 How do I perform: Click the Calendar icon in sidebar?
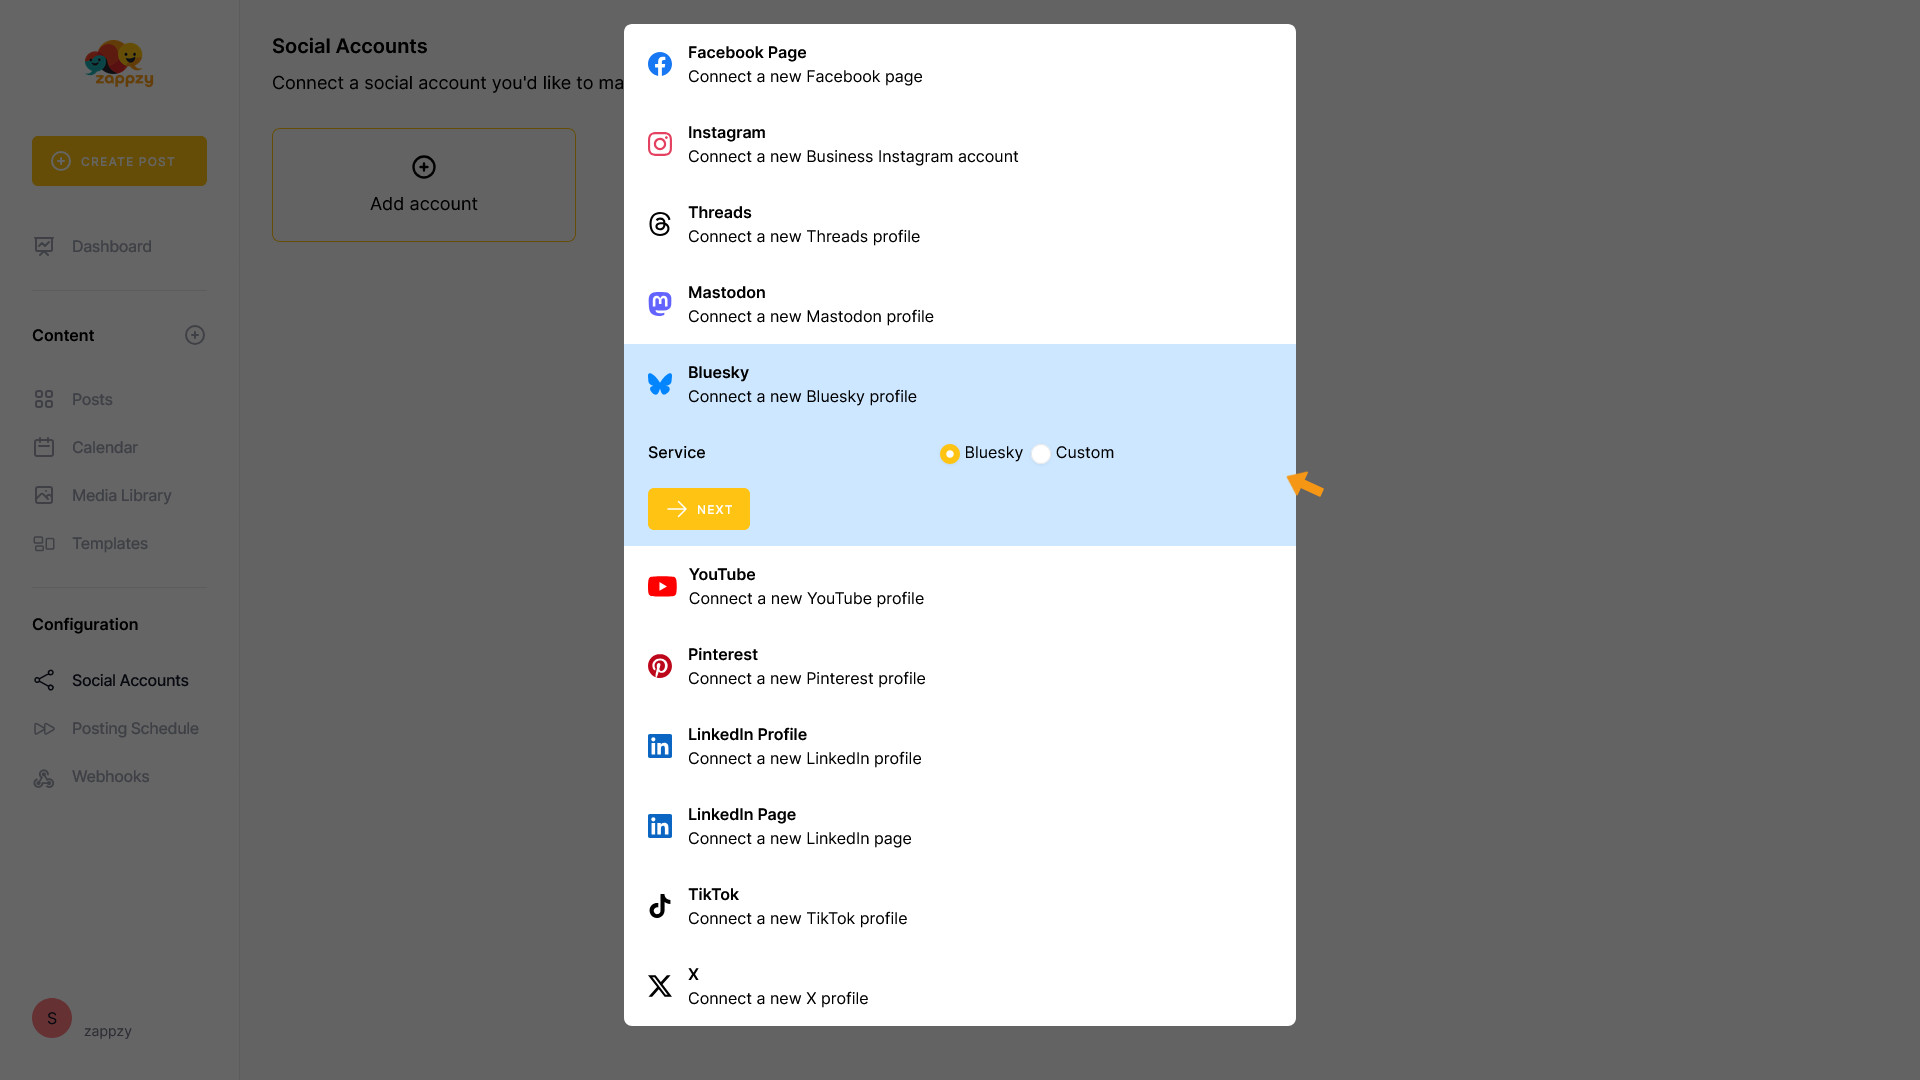coord(44,447)
